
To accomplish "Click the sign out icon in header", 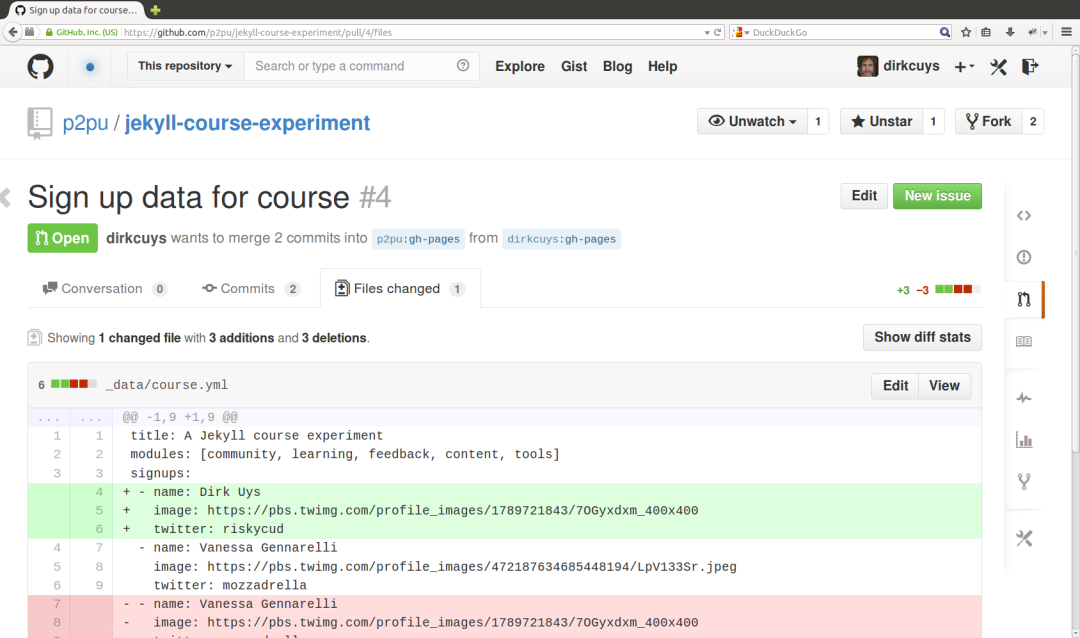I will pyautogui.click(x=1030, y=67).
